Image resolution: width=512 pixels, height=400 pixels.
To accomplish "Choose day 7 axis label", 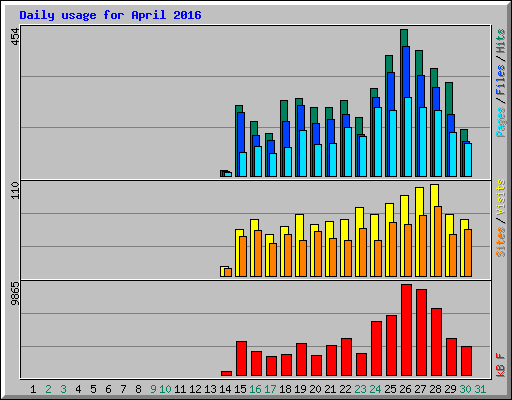I will pos(123,389).
